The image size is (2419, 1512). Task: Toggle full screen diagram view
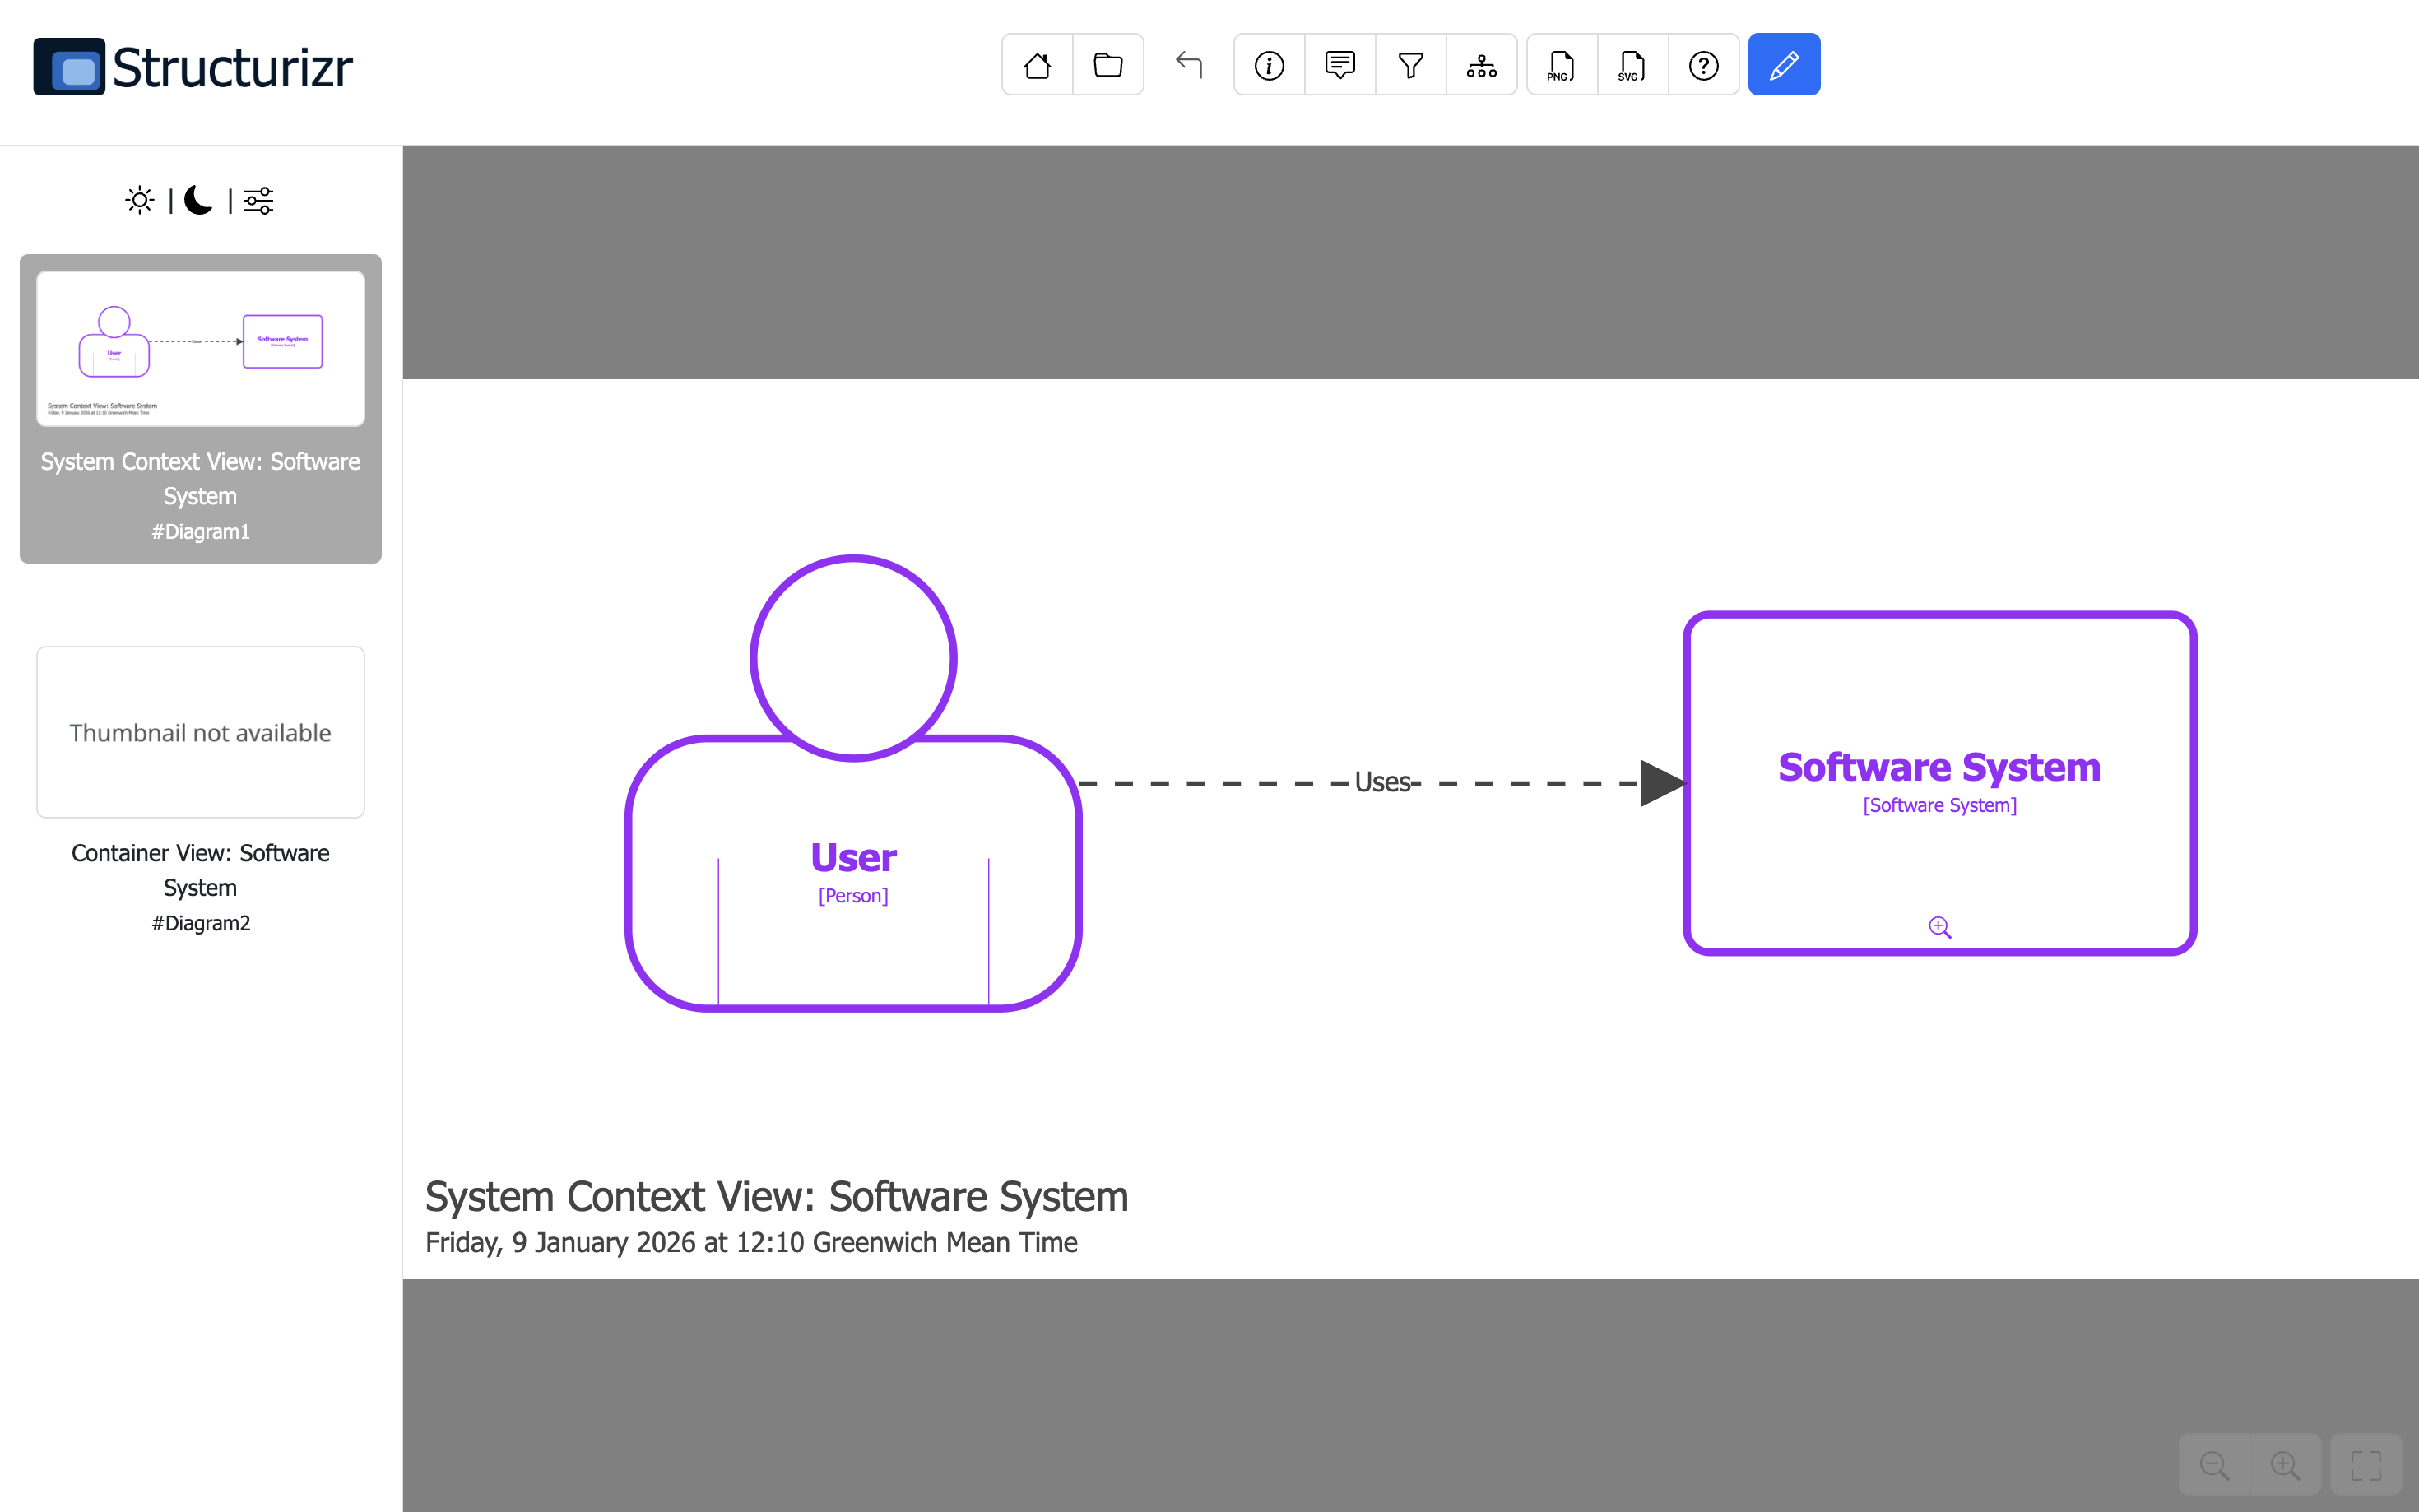point(2365,1465)
